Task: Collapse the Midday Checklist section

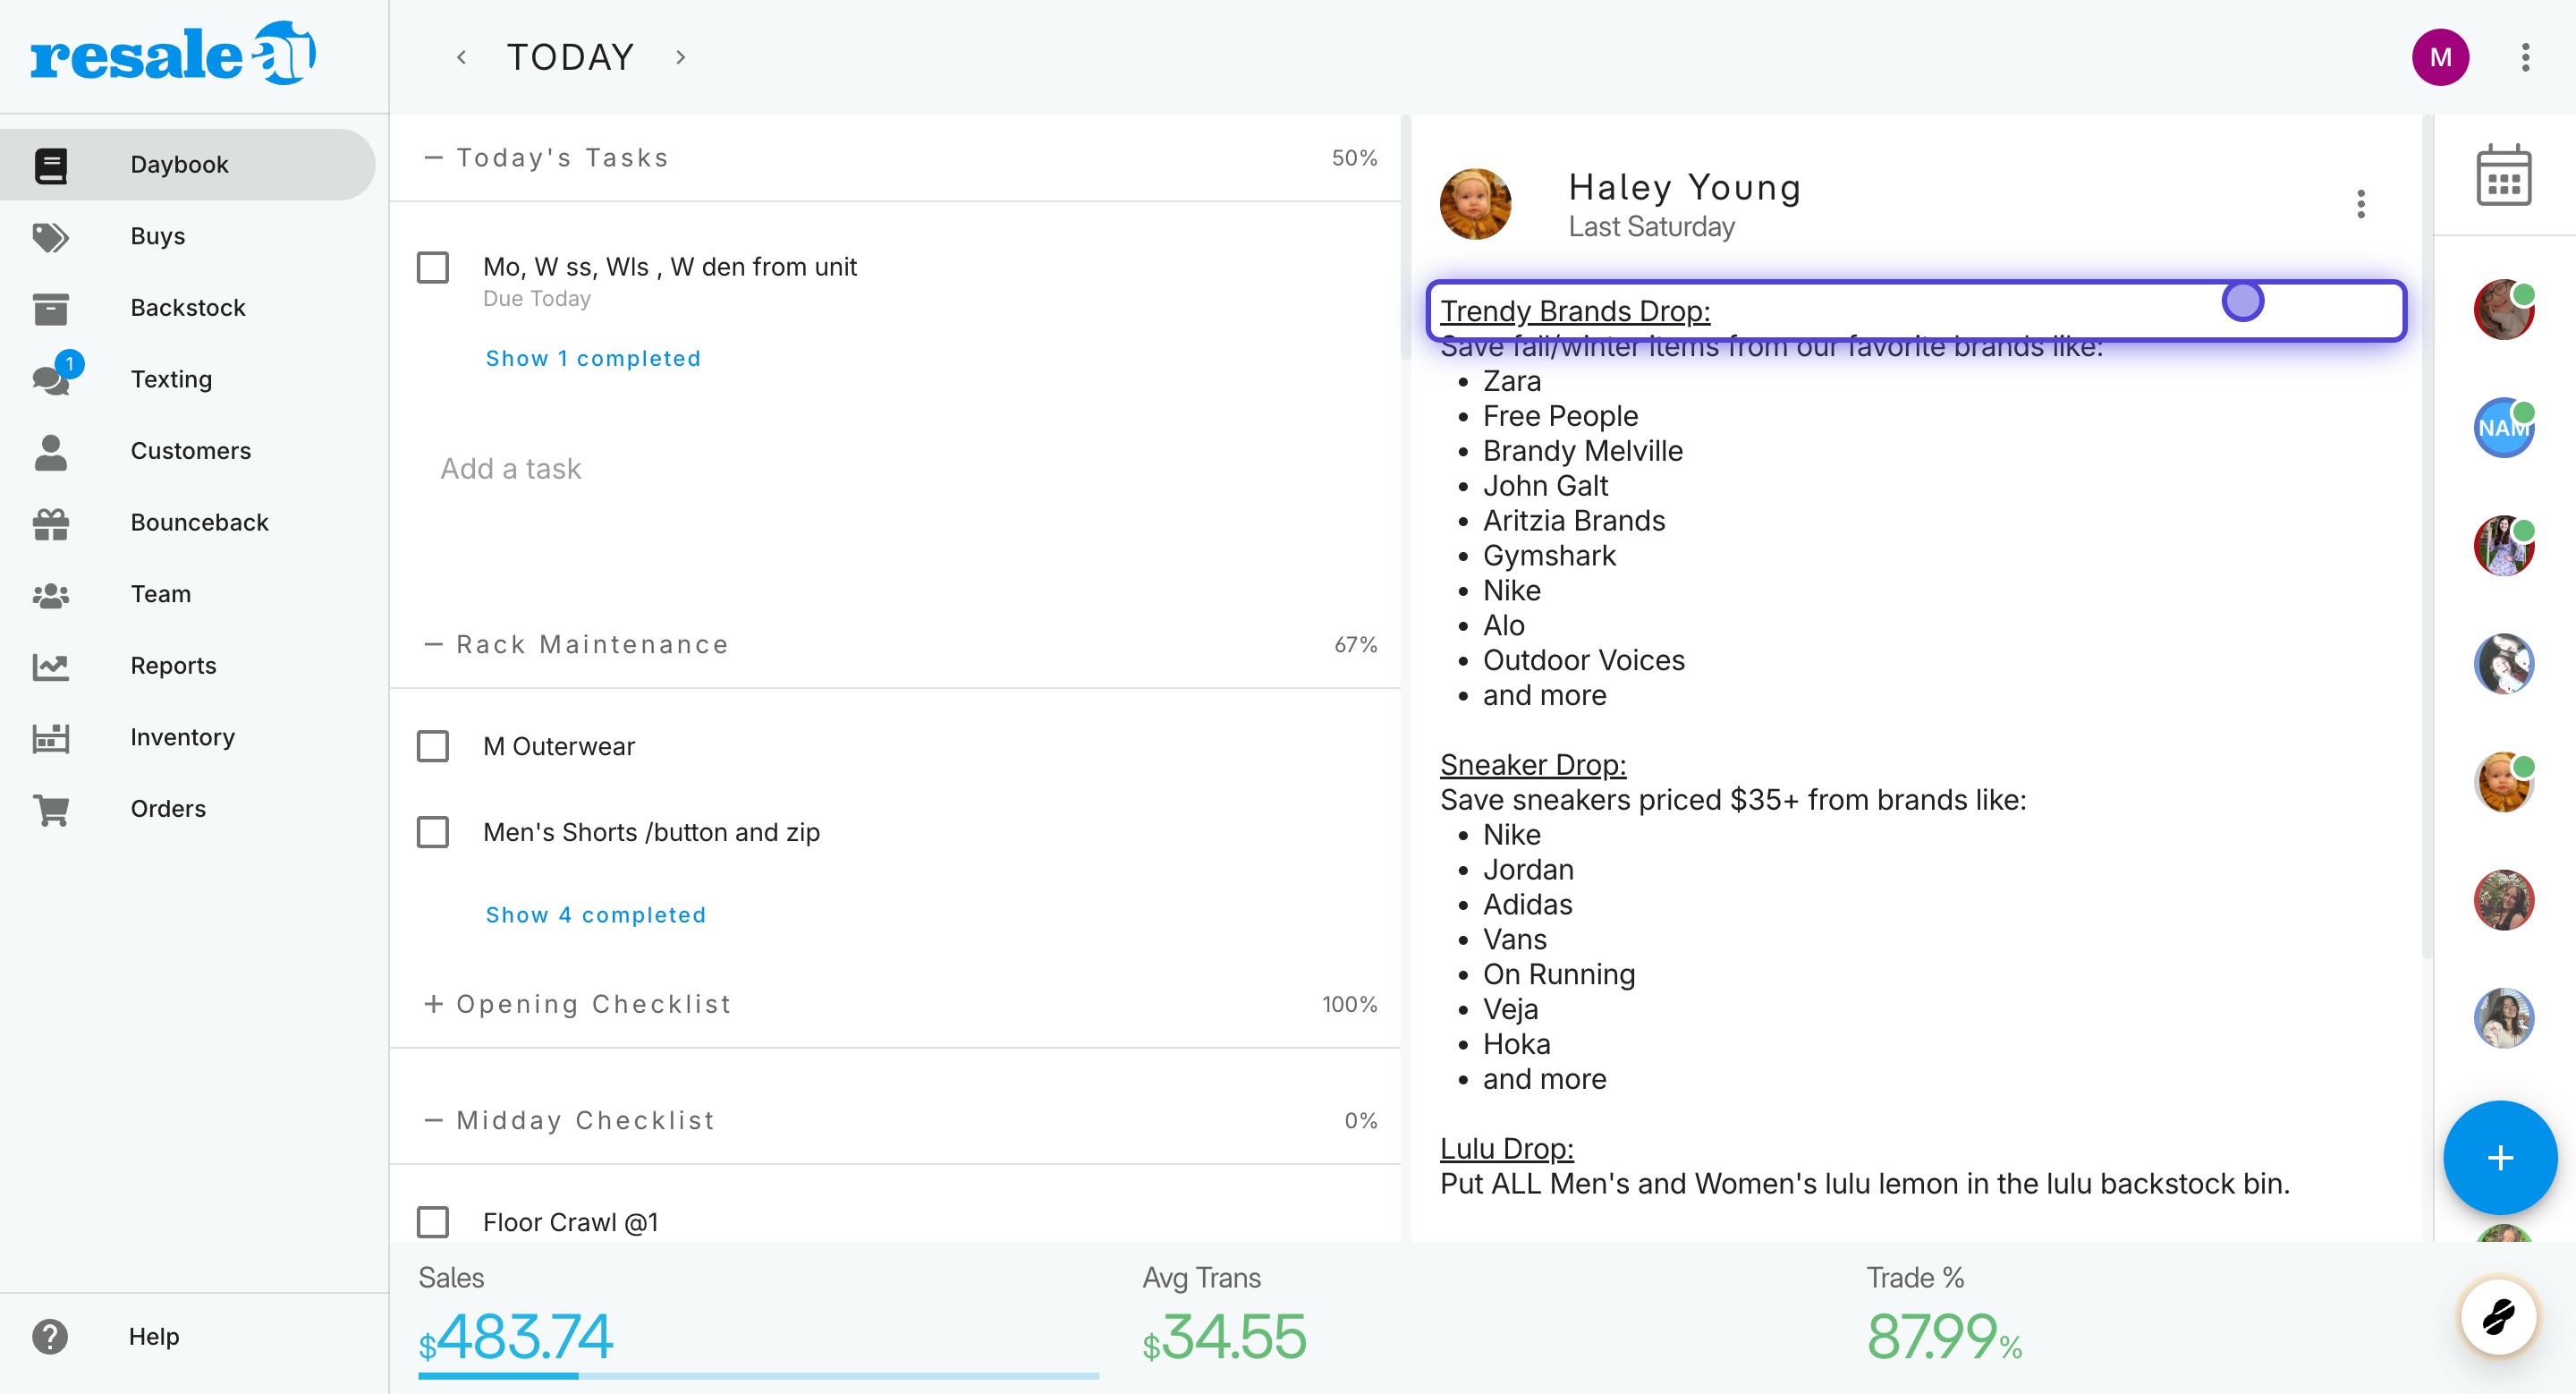Action: pyautogui.click(x=433, y=1120)
